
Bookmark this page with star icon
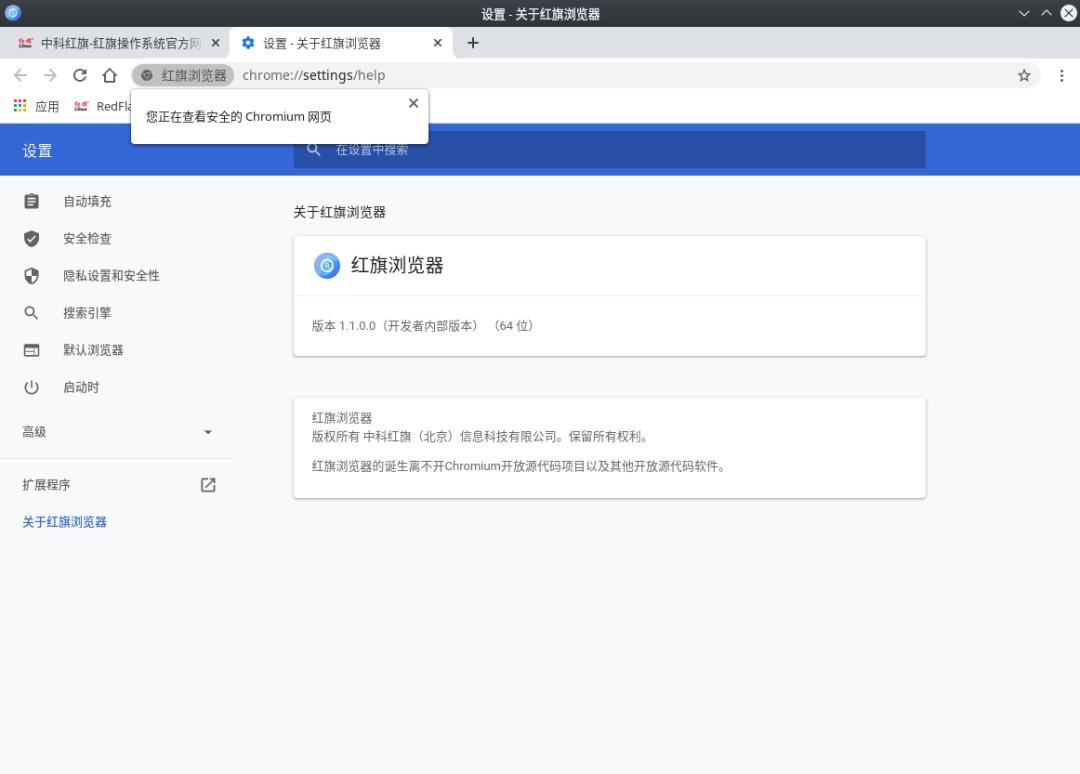[1024, 75]
